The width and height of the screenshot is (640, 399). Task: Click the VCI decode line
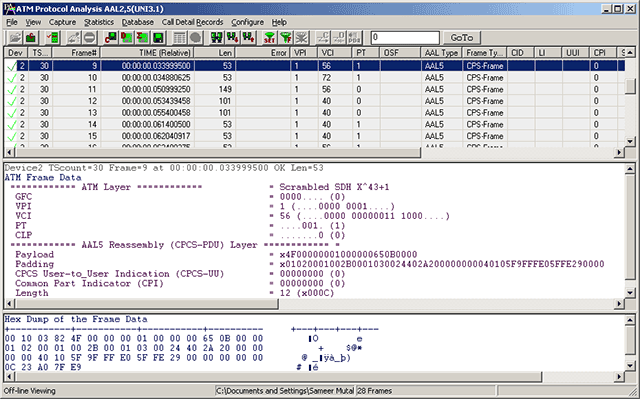tap(232, 216)
